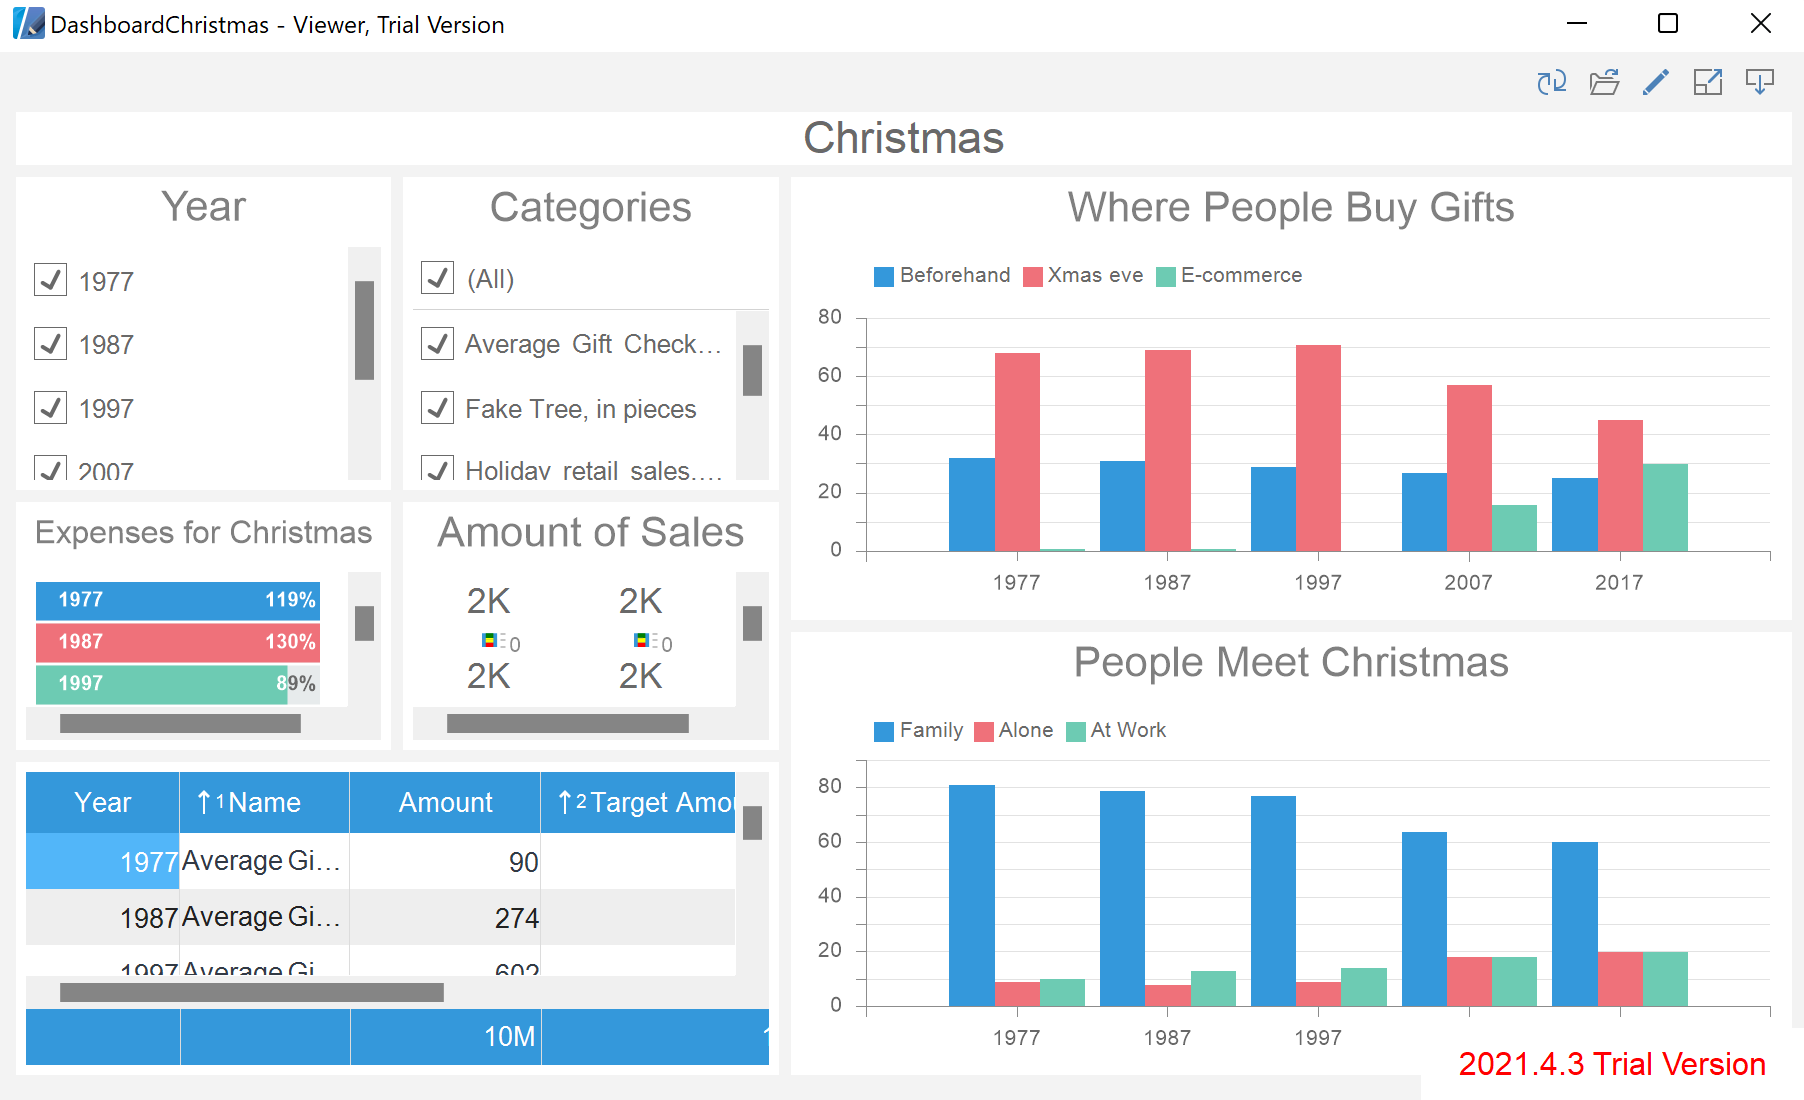Viewport: 1804px width, 1100px height.
Task: Click Categories list vertical scrollbar thumb
Action: point(752,370)
